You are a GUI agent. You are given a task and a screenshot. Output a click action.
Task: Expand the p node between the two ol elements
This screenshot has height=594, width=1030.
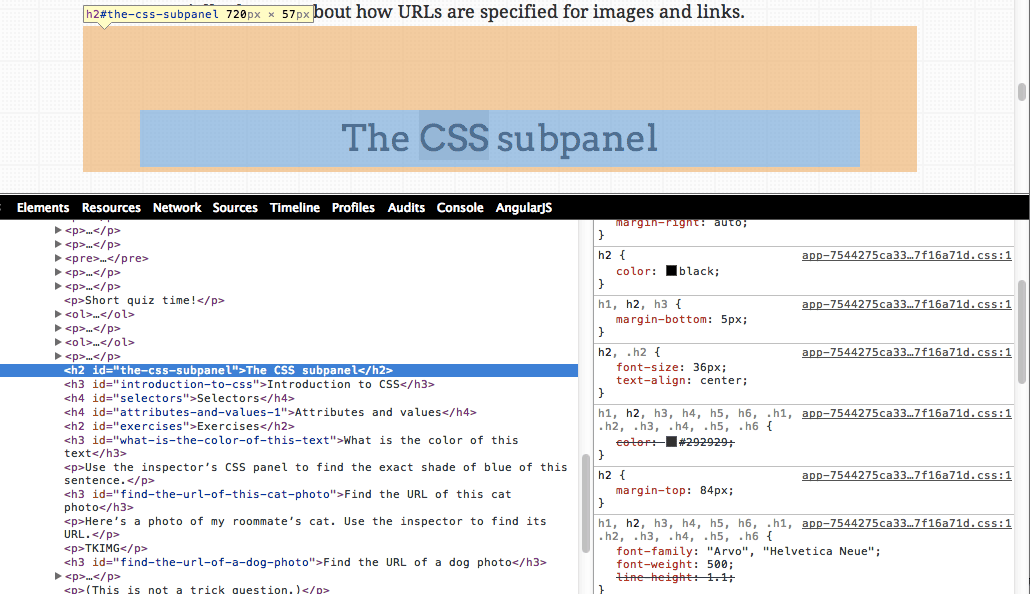coord(58,329)
